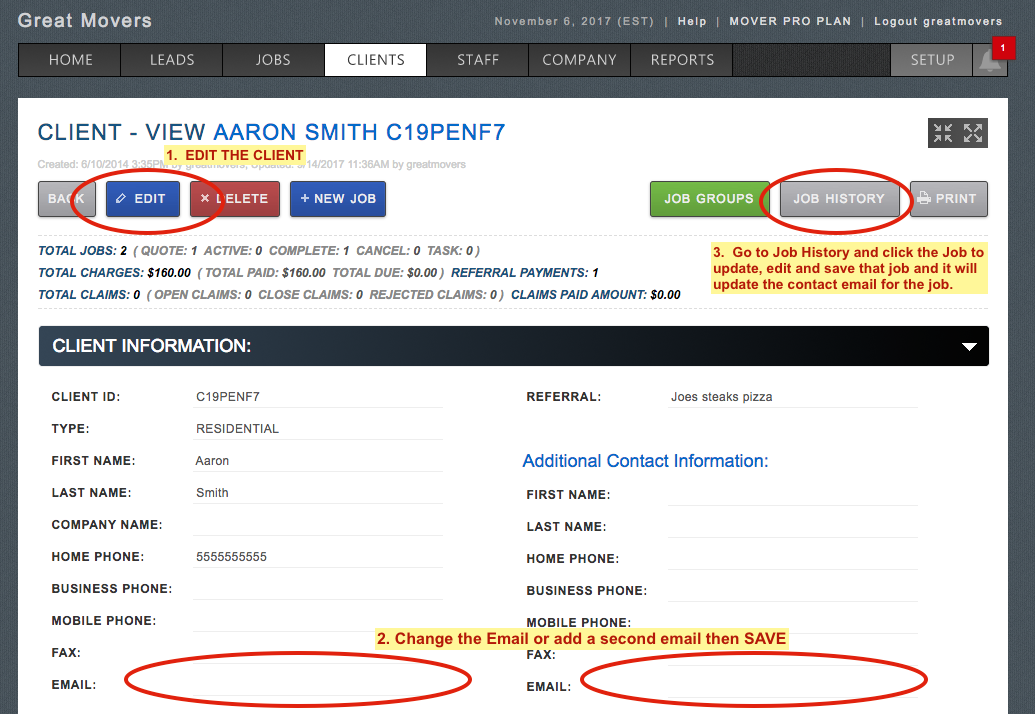Open the Mover Pro Plan link
This screenshot has height=714, width=1035.
(790, 21)
